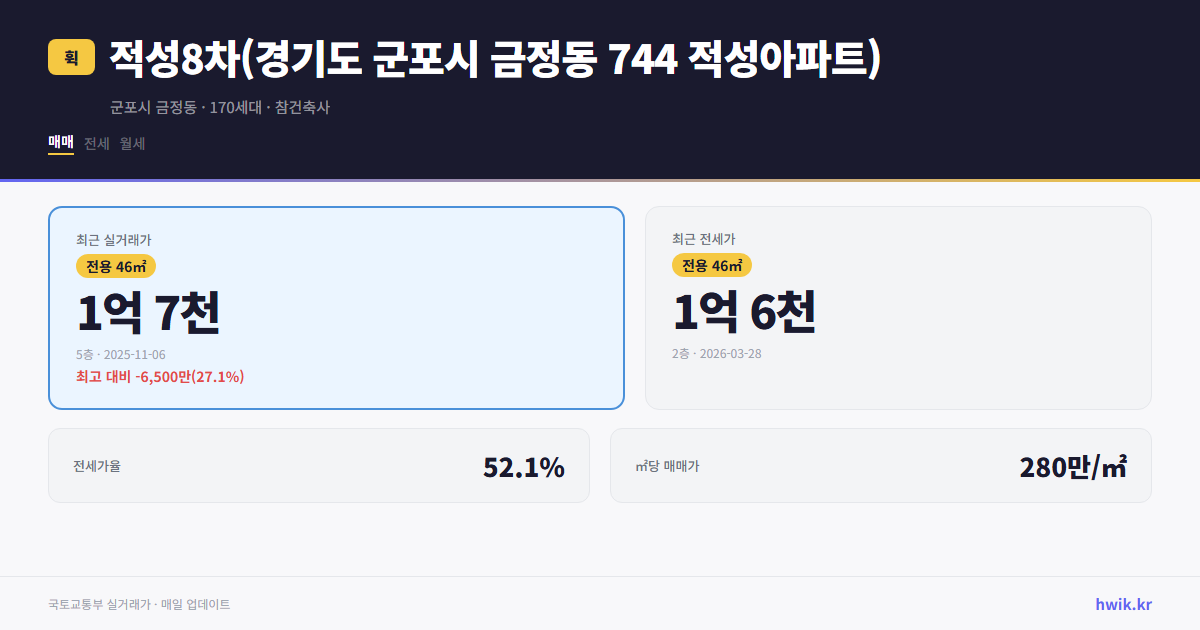
Task: Select the active 매매 tab
Action: coord(59,143)
